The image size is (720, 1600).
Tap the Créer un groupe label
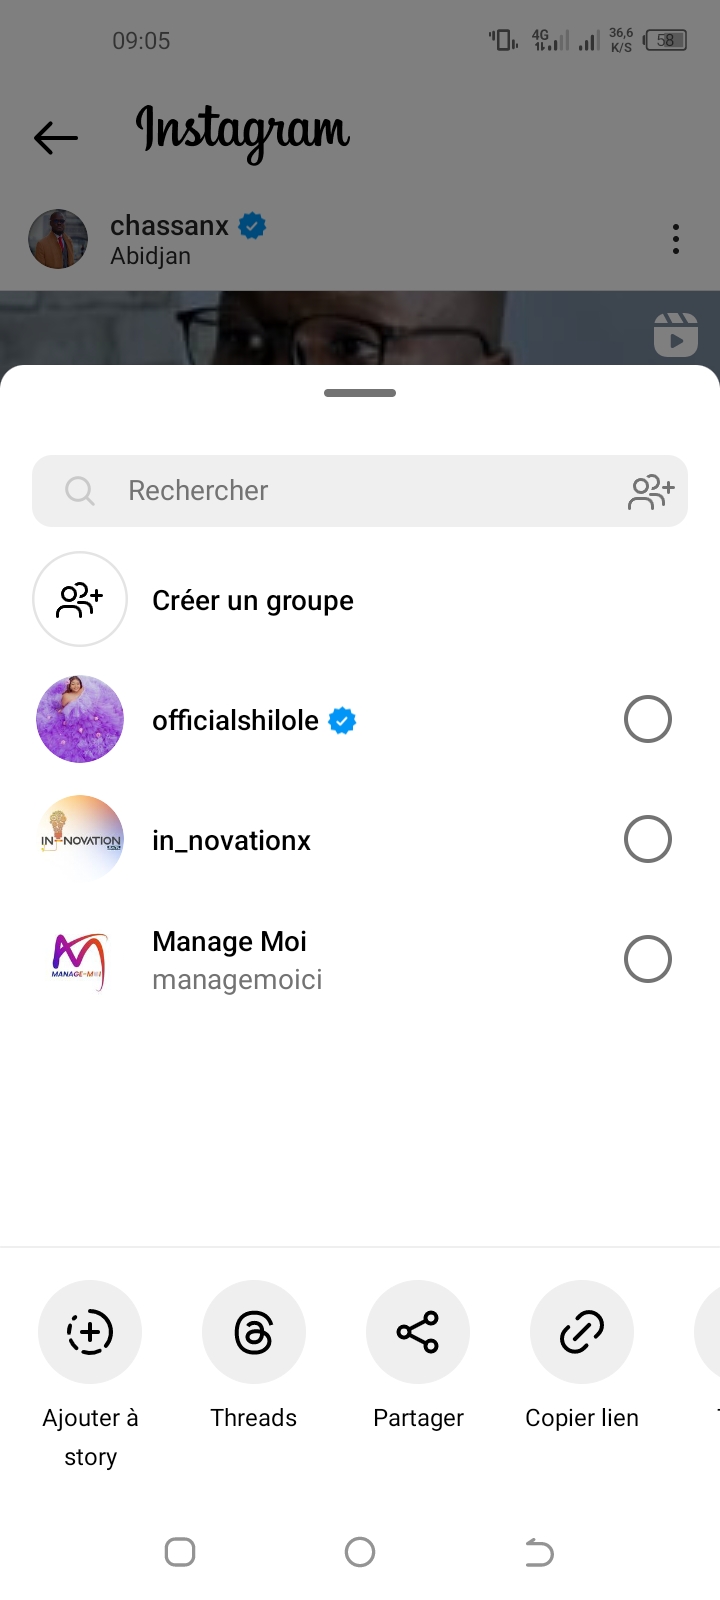click(253, 600)
